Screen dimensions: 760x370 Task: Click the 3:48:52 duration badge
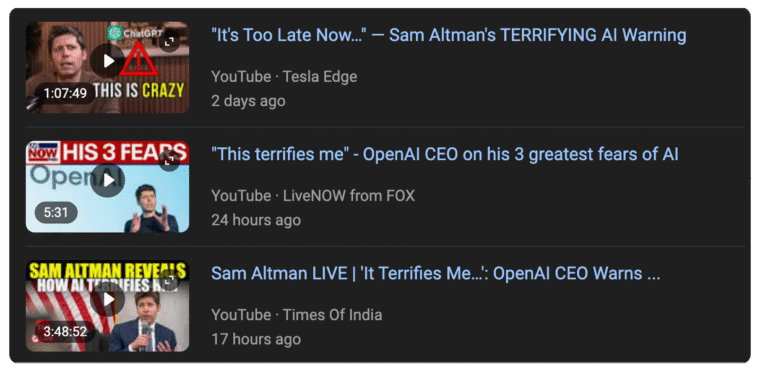pyautogui.click(x=65, y=332)
